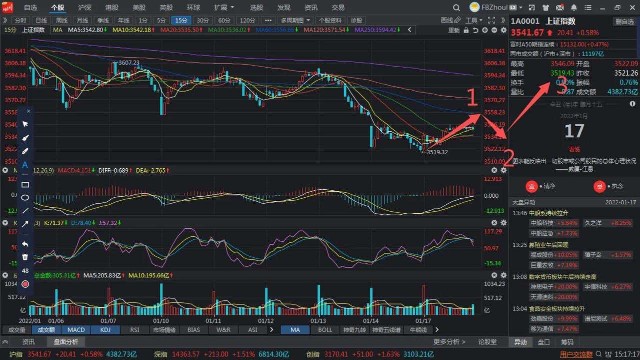The width and height of the screenshot is (640, 360).
Task: Delete drawings with the trash icon
Action: click(x=25, y=257)
